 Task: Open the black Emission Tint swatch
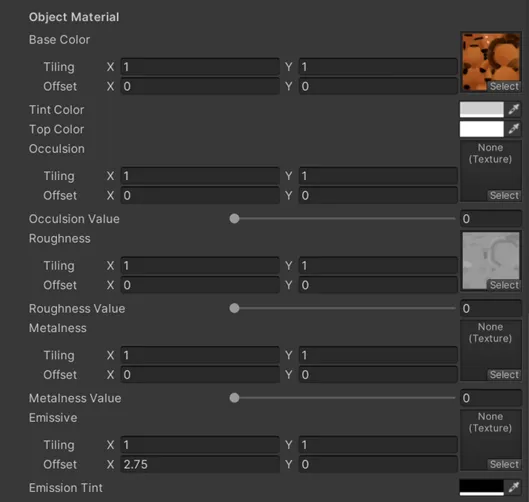481,487
